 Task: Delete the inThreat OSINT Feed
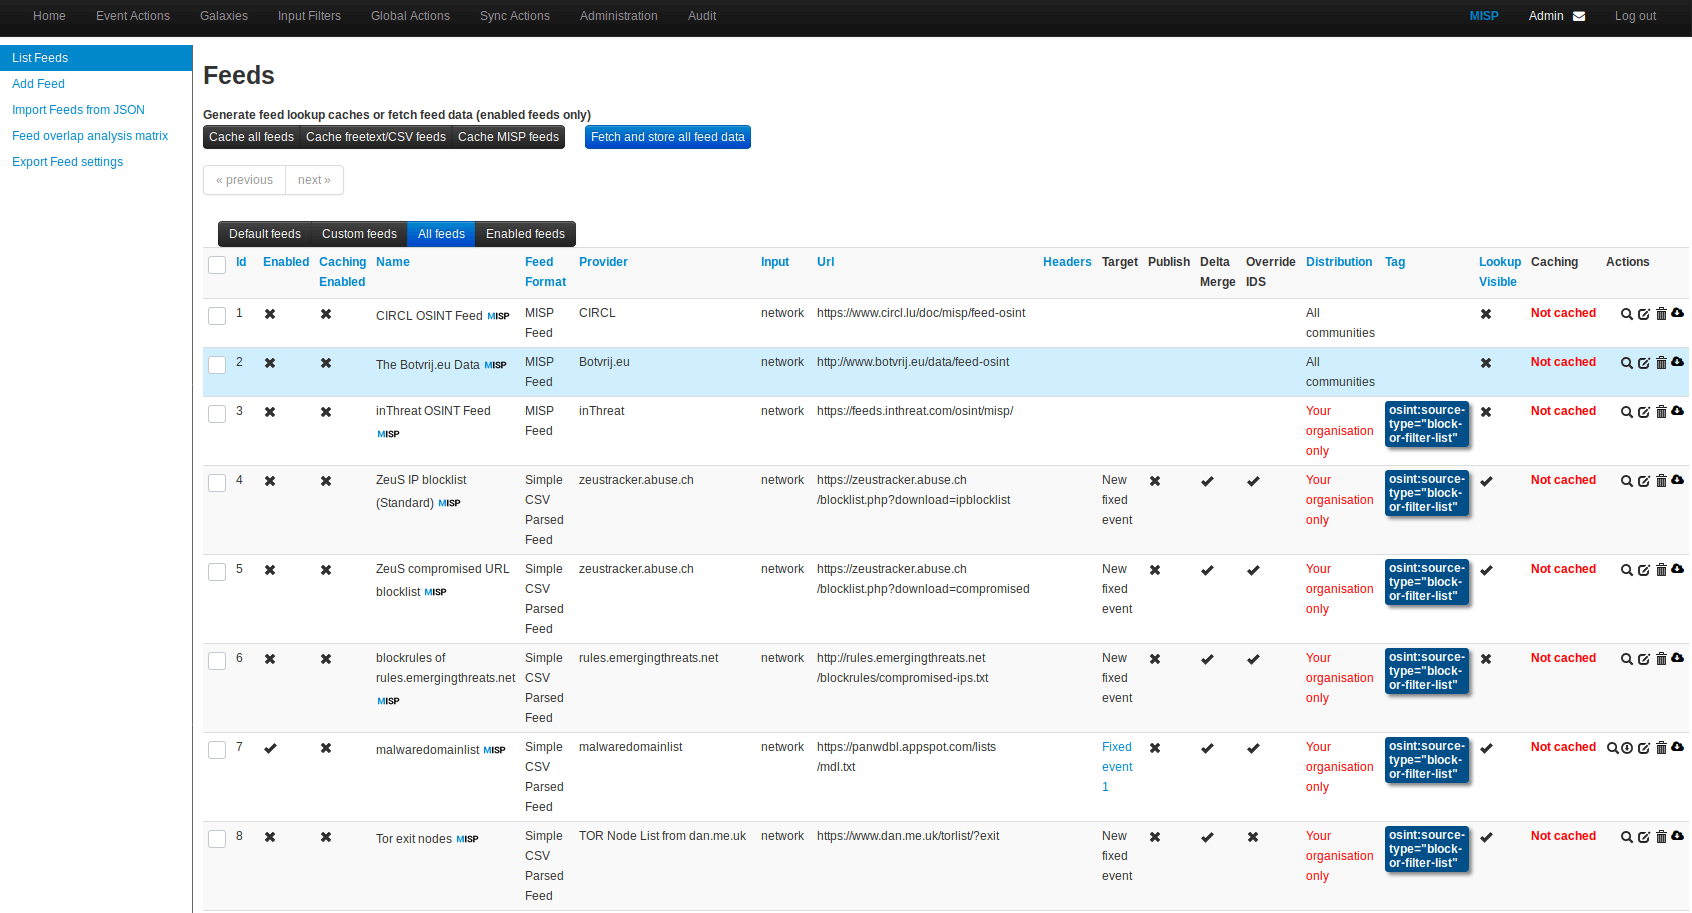click(1661, 412)
